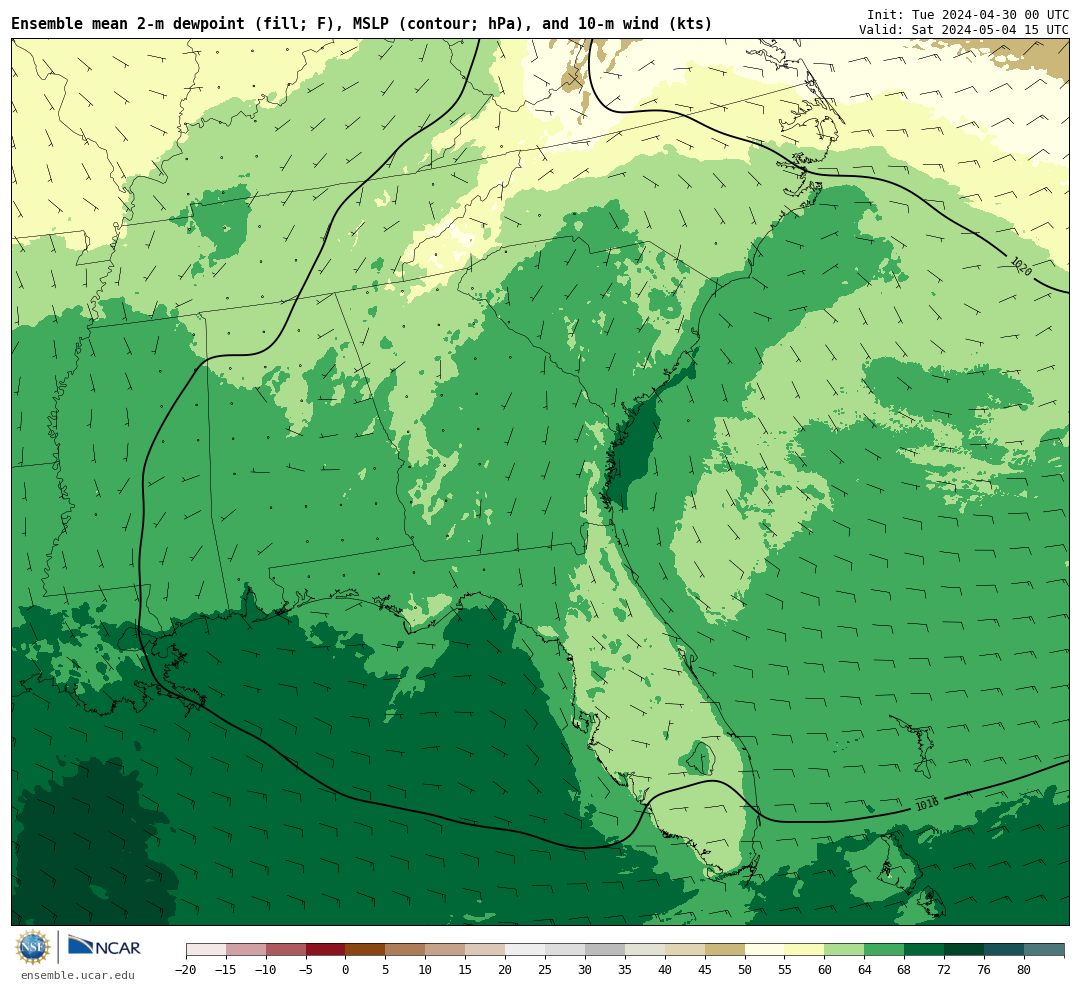This screenshot has height=988, width=1080.
Task: Click the darkest green swatch between 72 and 76
Action: (965, 950)
